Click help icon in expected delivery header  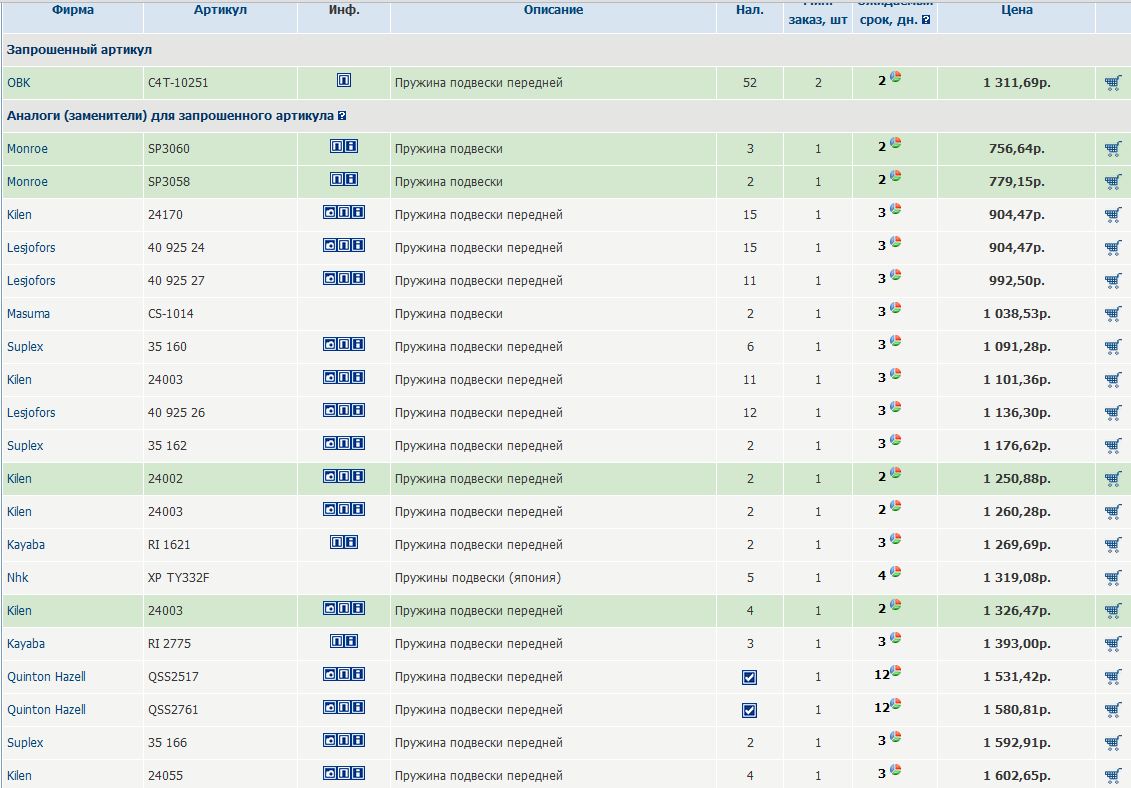(926, 19)
